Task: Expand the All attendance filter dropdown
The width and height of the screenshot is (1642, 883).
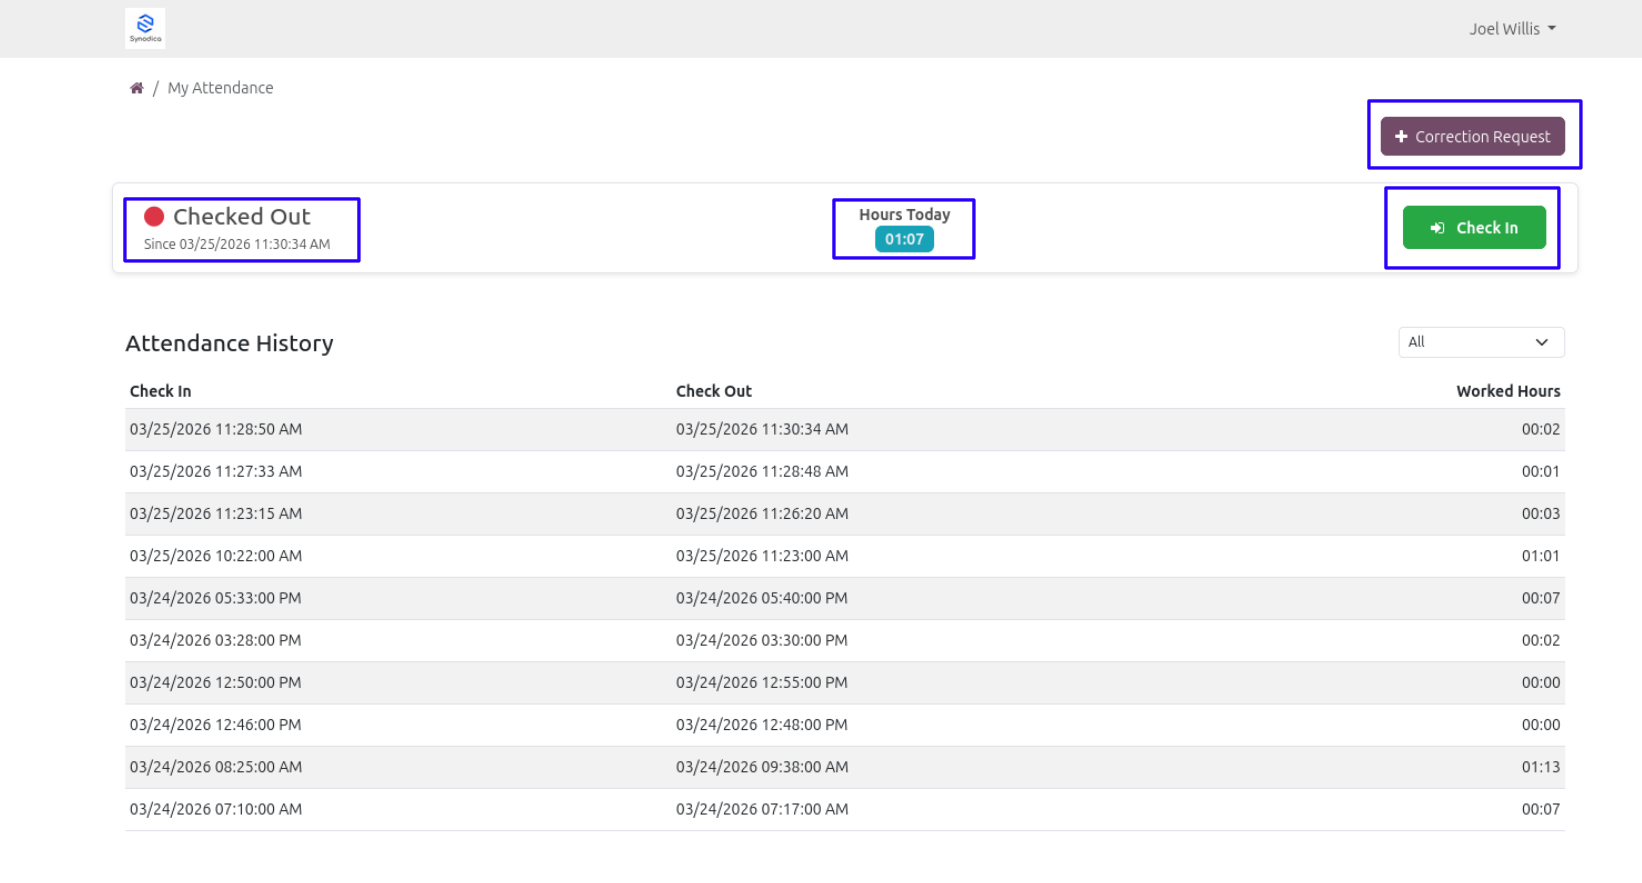Action: [x=1481, y=342]
